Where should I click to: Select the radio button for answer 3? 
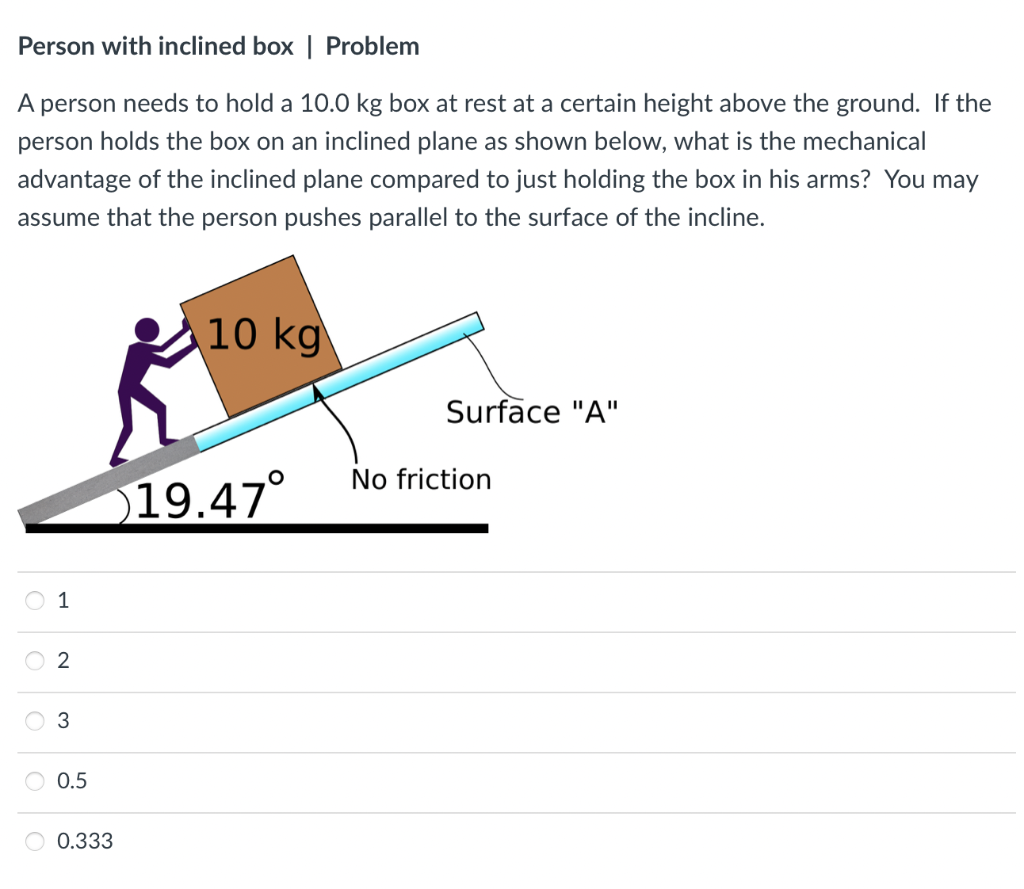click(x=34, y=721)
